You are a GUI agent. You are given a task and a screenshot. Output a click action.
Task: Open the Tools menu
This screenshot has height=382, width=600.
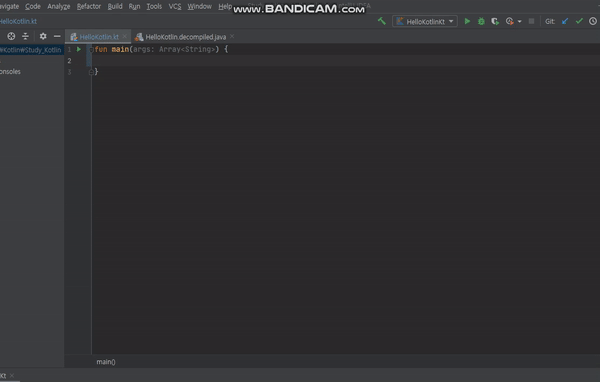coord(154,7)
